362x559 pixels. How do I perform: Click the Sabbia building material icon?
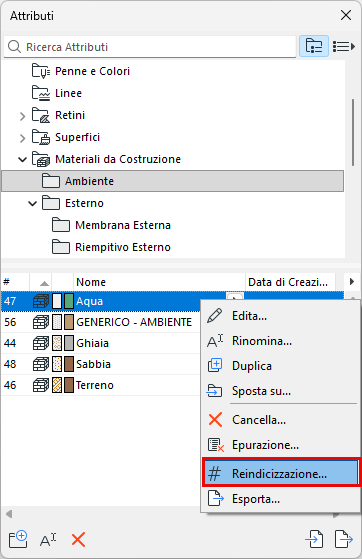(x=41, y=364)
